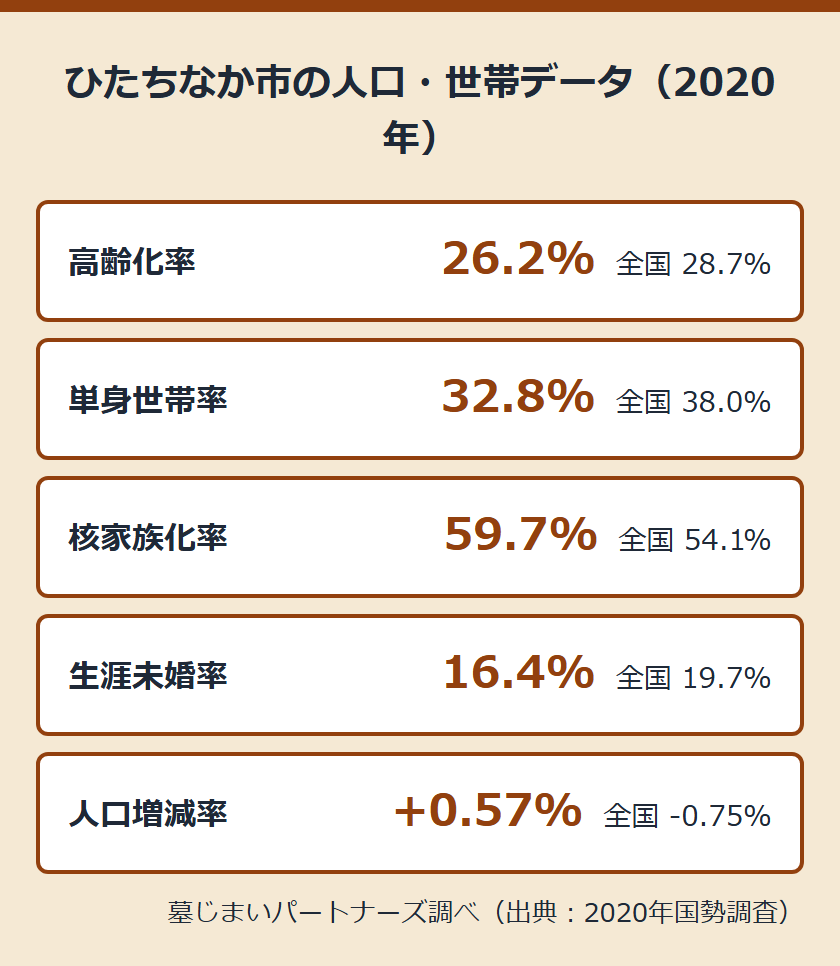Select the 高齢化率 label
The width and height of the screenshot is (840, 966).
click(x=132, y=262)
